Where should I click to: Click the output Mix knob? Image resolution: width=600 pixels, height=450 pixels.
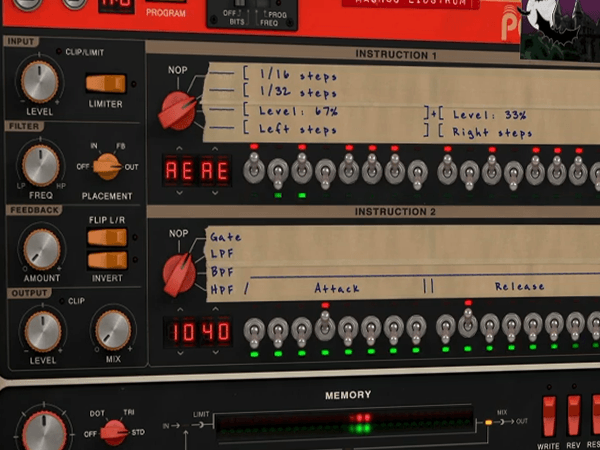pyautogui.click(x=113, y=330)
